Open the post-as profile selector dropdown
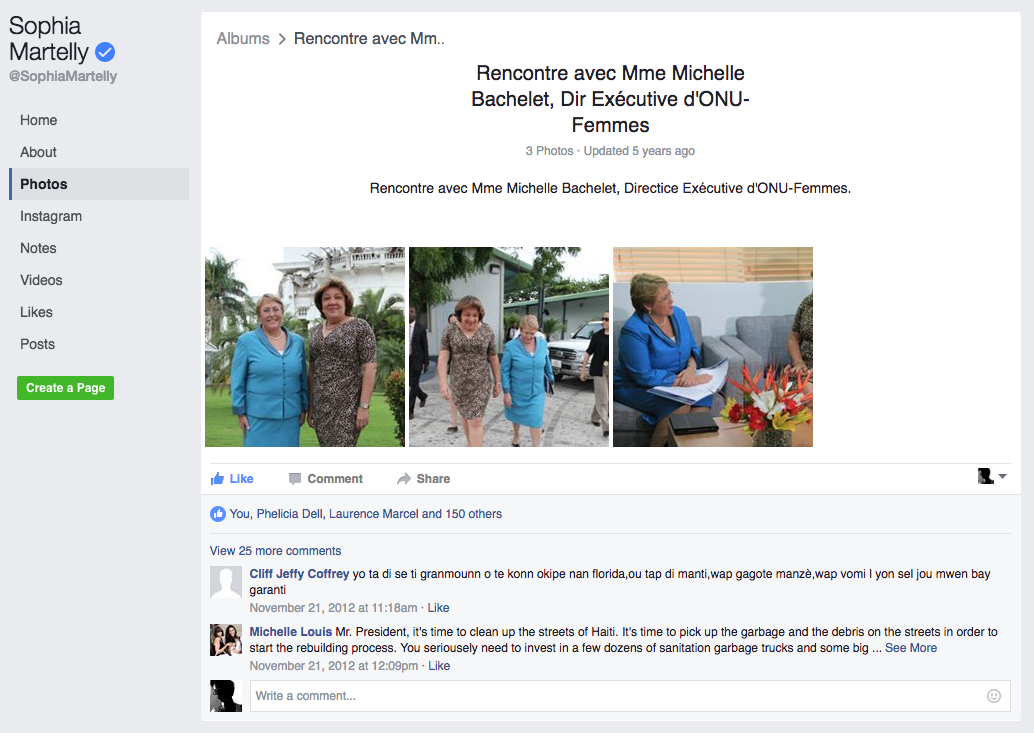This screenshot has width=1034, height=733. [x=992, y=477]
